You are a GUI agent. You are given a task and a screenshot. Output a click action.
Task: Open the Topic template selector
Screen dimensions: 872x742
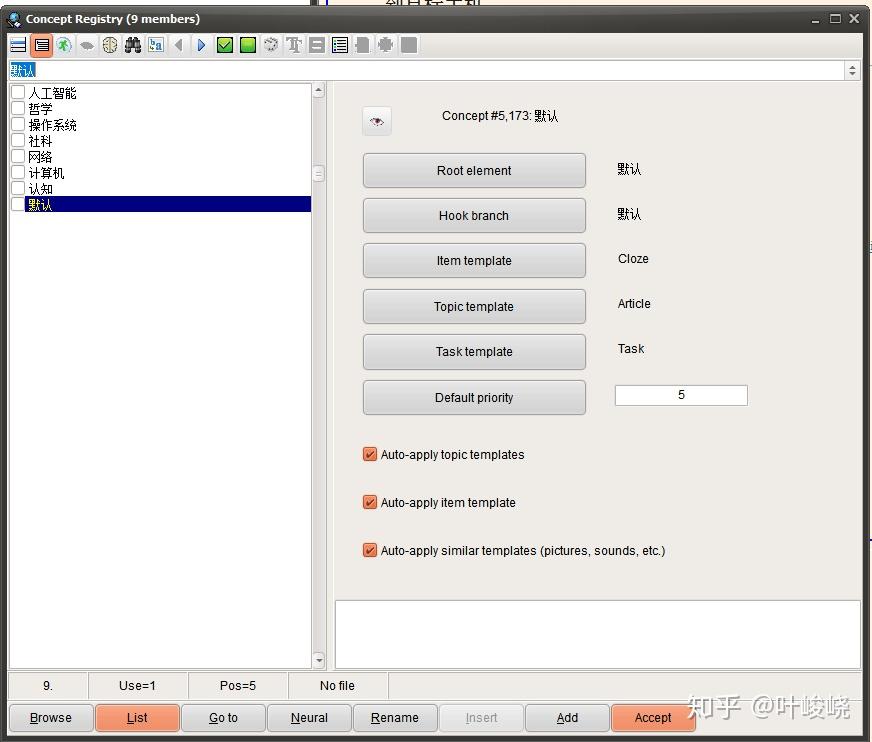[x=474, y=306]
